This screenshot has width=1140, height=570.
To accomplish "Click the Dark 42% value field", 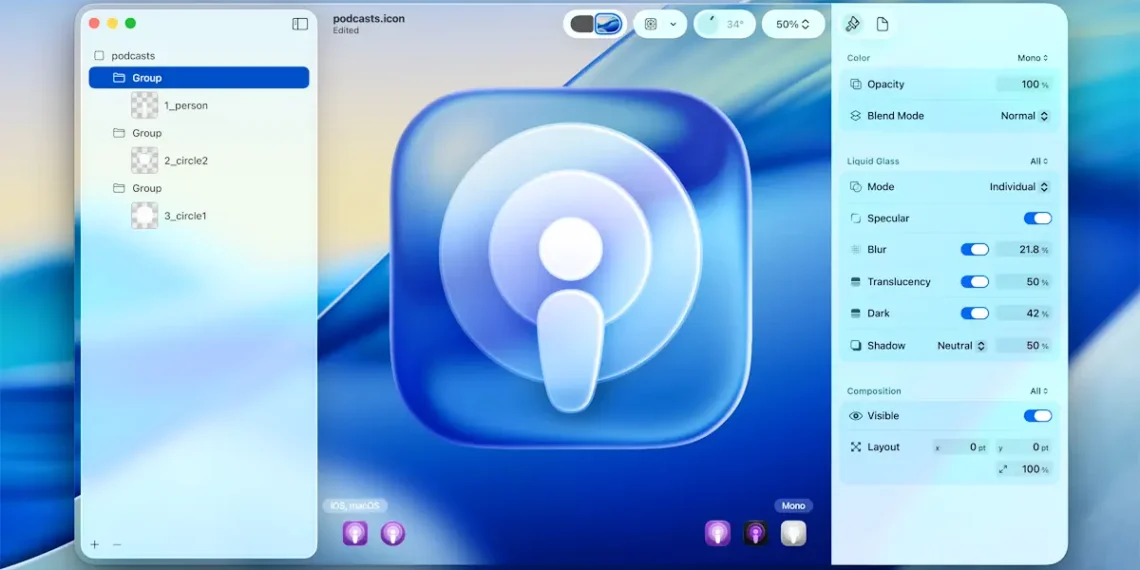I will [x=1024, y=313].
